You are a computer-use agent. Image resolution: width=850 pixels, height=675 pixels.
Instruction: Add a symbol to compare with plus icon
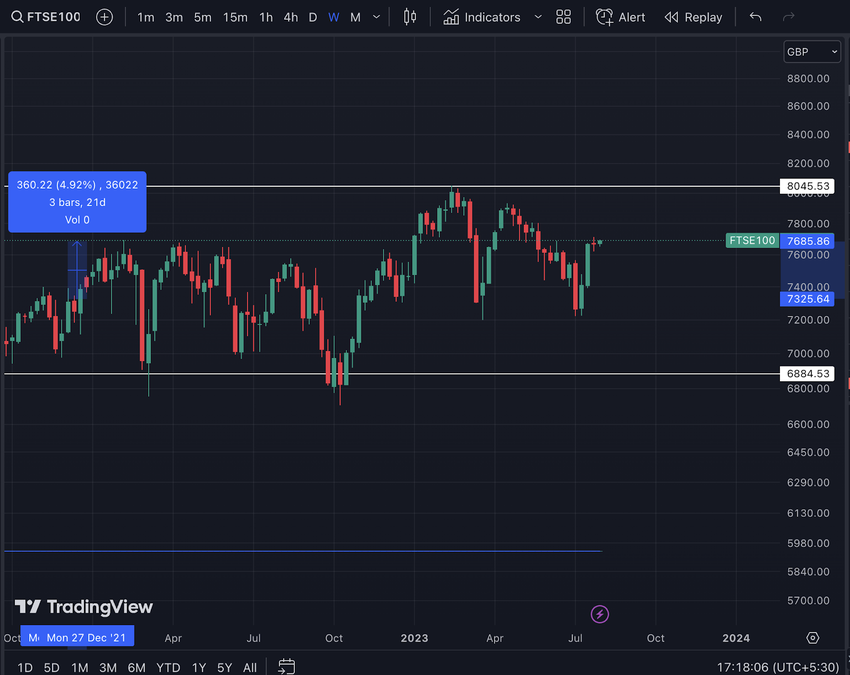point(104,17)
